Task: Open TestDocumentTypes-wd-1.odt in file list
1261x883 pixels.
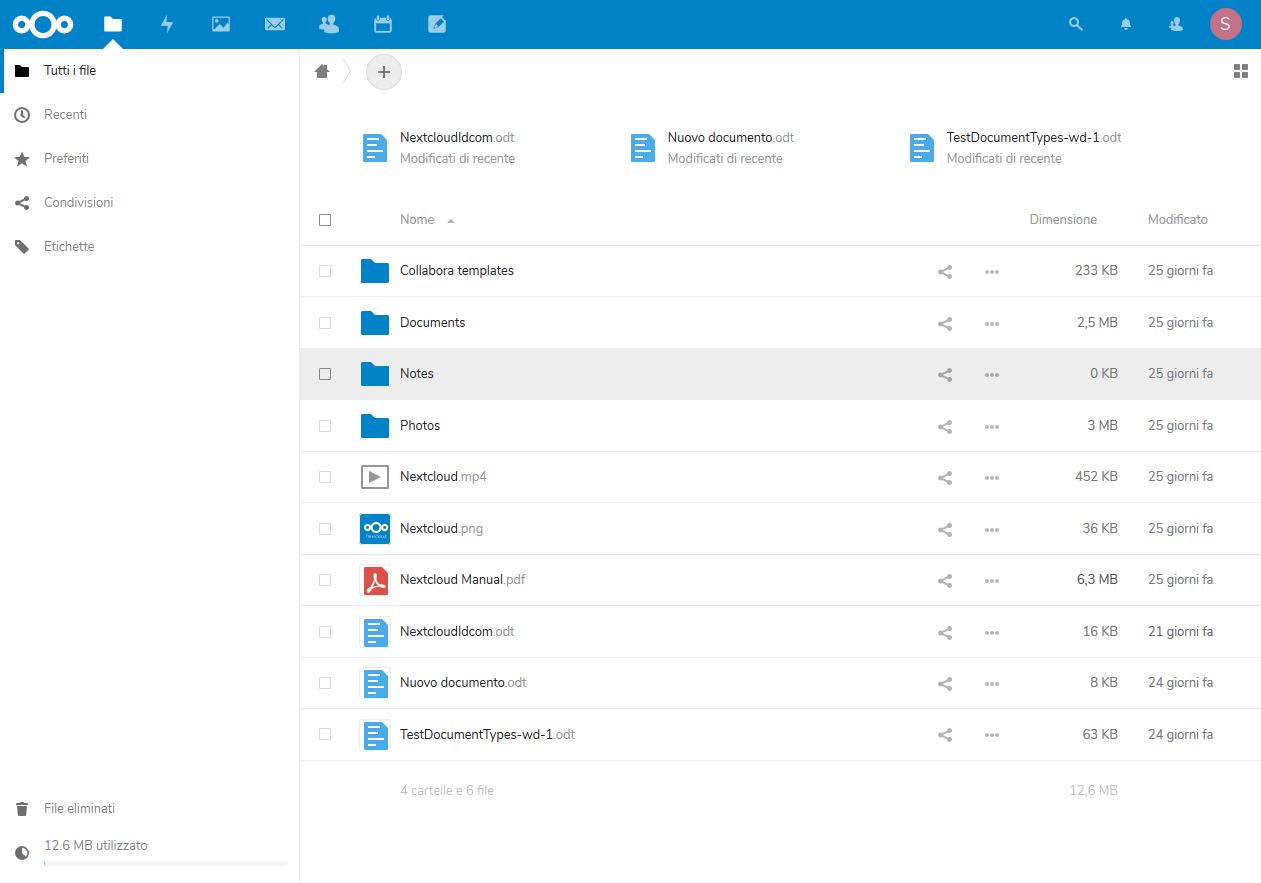Action: coord(488,735)
